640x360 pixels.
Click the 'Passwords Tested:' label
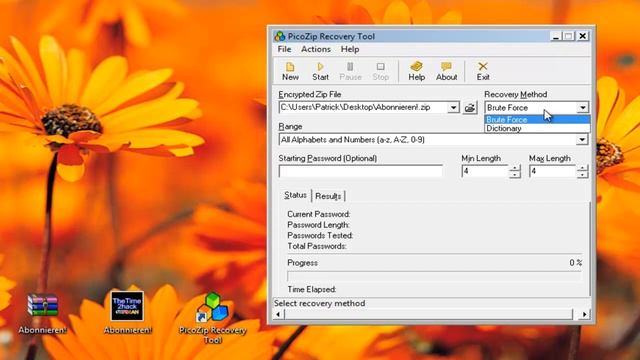coord(320,236)
